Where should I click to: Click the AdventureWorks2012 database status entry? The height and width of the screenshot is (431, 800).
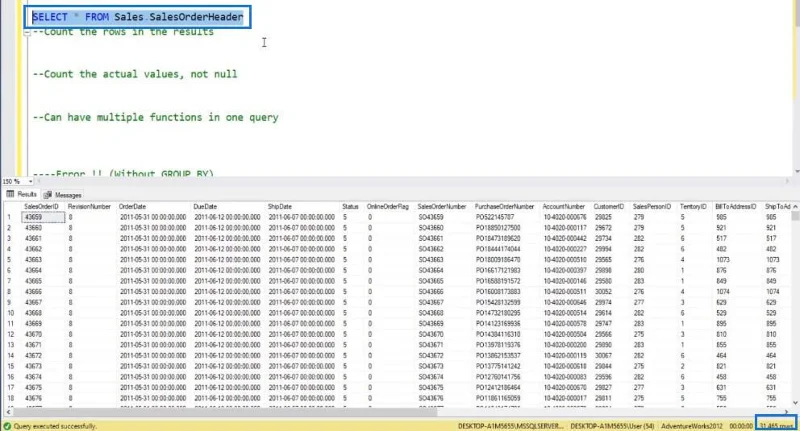point(692,426)
